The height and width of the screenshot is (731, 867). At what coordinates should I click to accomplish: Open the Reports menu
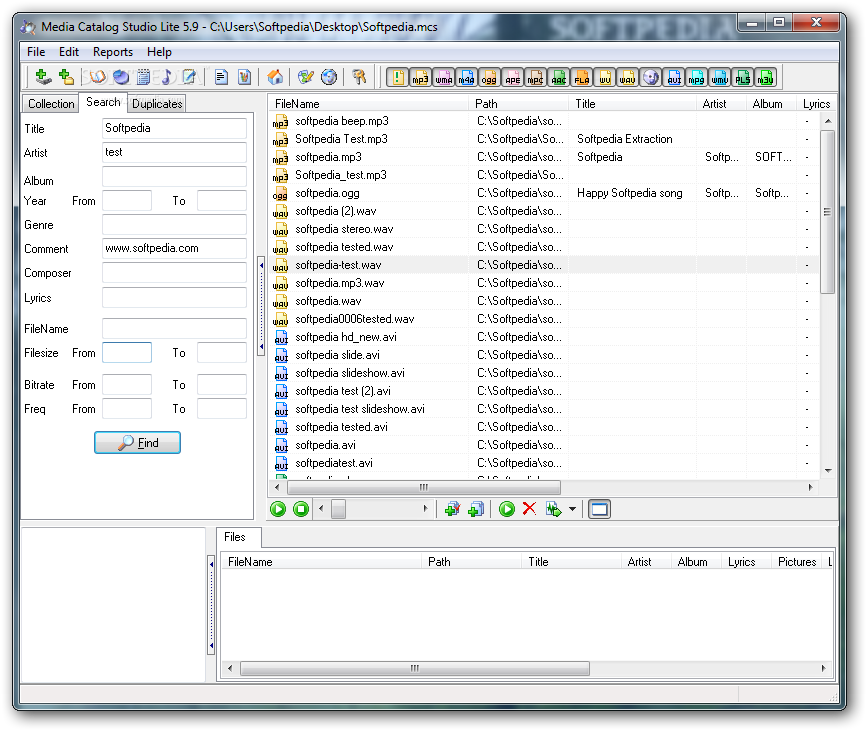113,52
